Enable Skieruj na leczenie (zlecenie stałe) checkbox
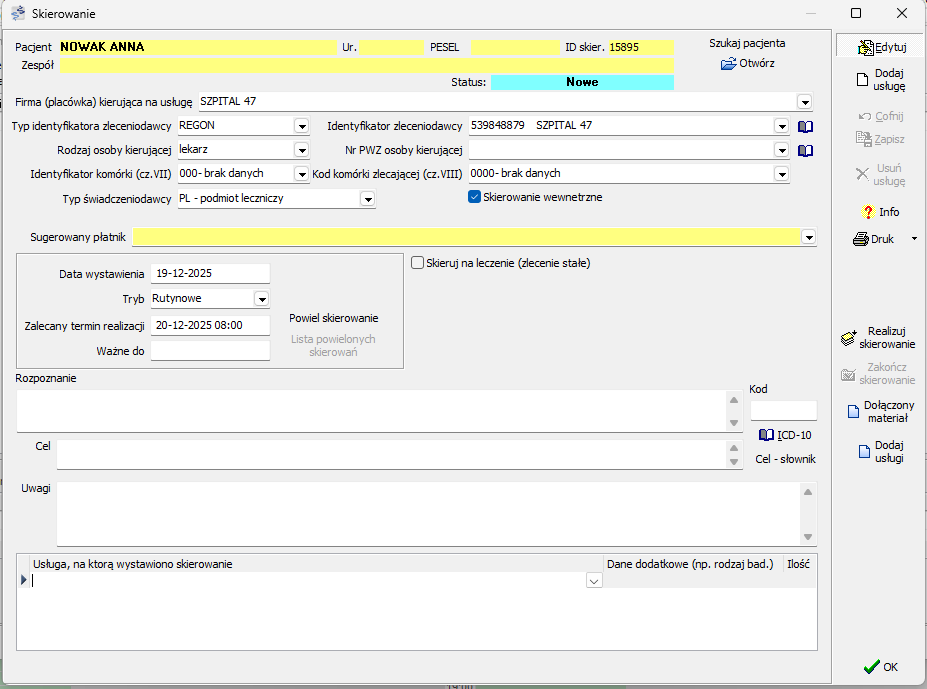The width and height of the screenshot is (927, 689). [418, 263]
